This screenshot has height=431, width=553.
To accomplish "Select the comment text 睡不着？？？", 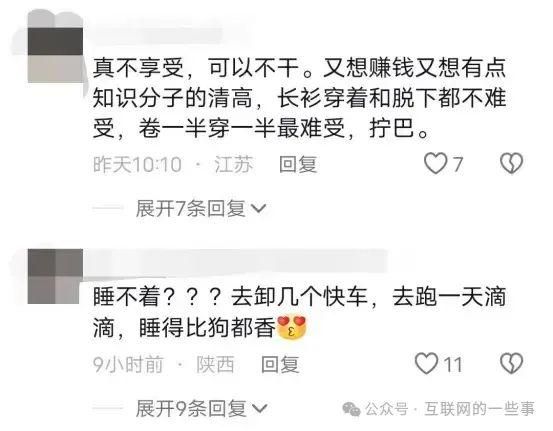I will [157, 296].
